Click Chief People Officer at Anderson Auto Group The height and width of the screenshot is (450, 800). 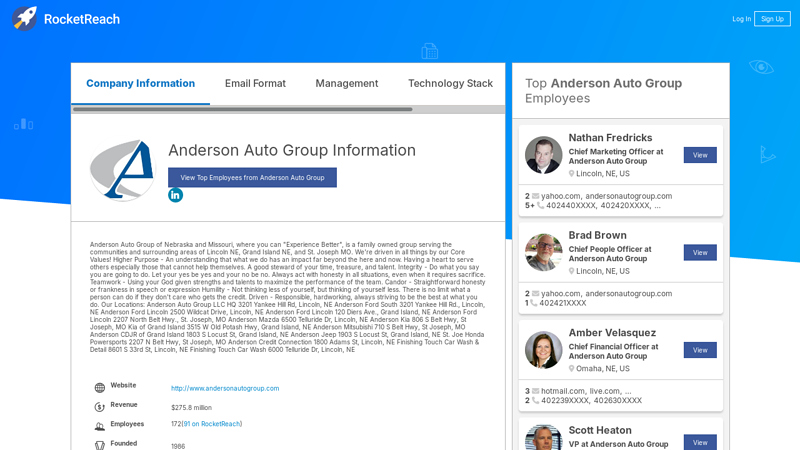tap(610, 254)
